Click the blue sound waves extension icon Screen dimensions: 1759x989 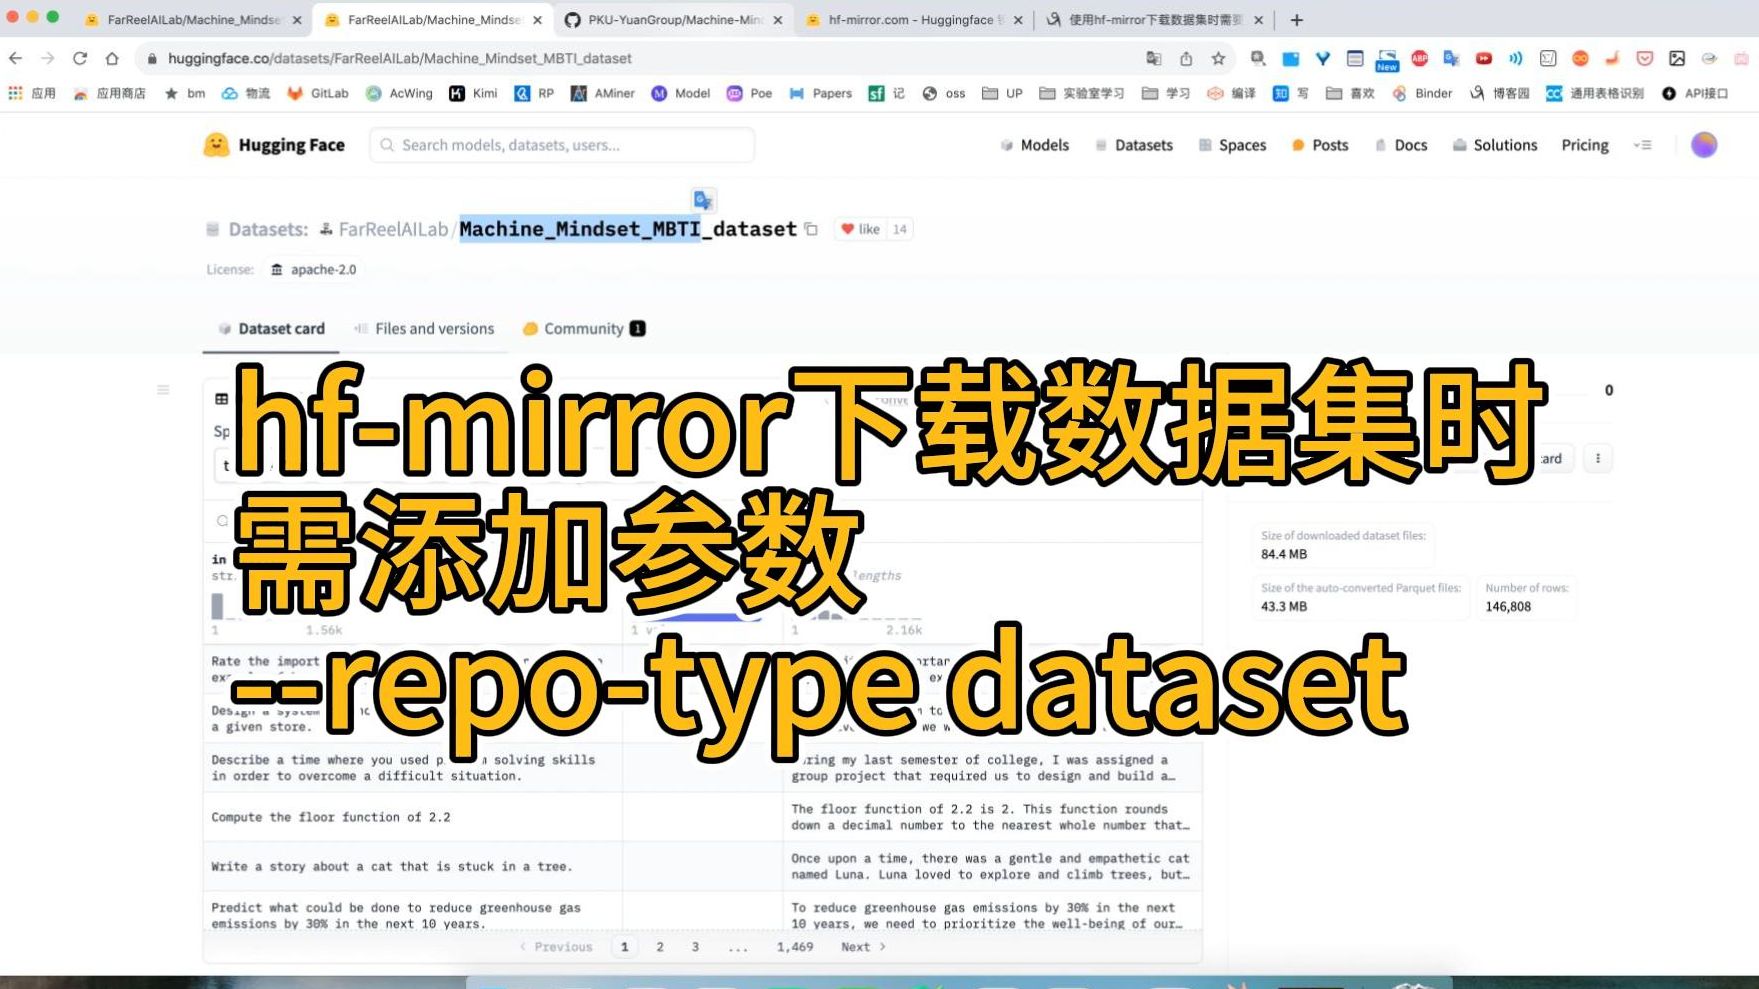click(x=1516, y=59)
